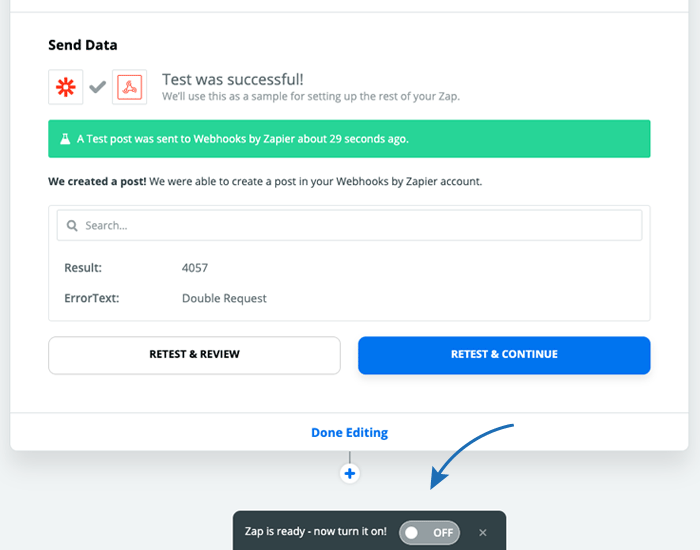This screenshot has width=700, height=550.
Task: Click the magnifier icon in the search box
Action: click(x=72, y=225)
